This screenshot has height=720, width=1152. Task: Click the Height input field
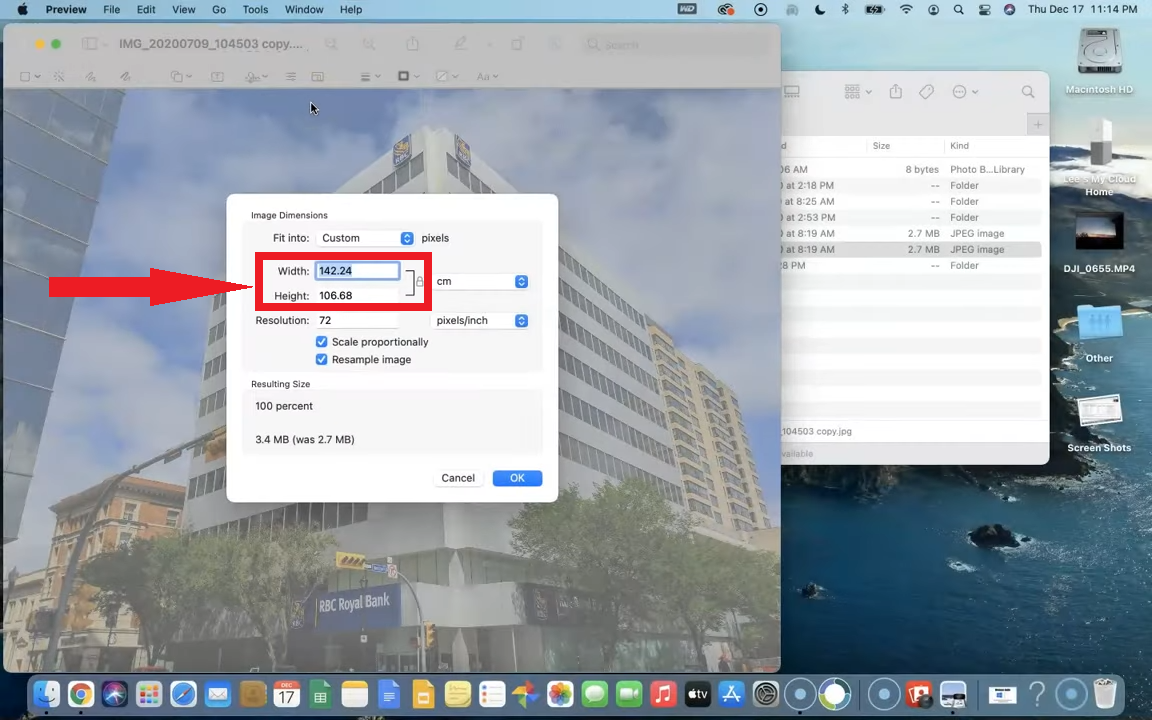(357, 295)
